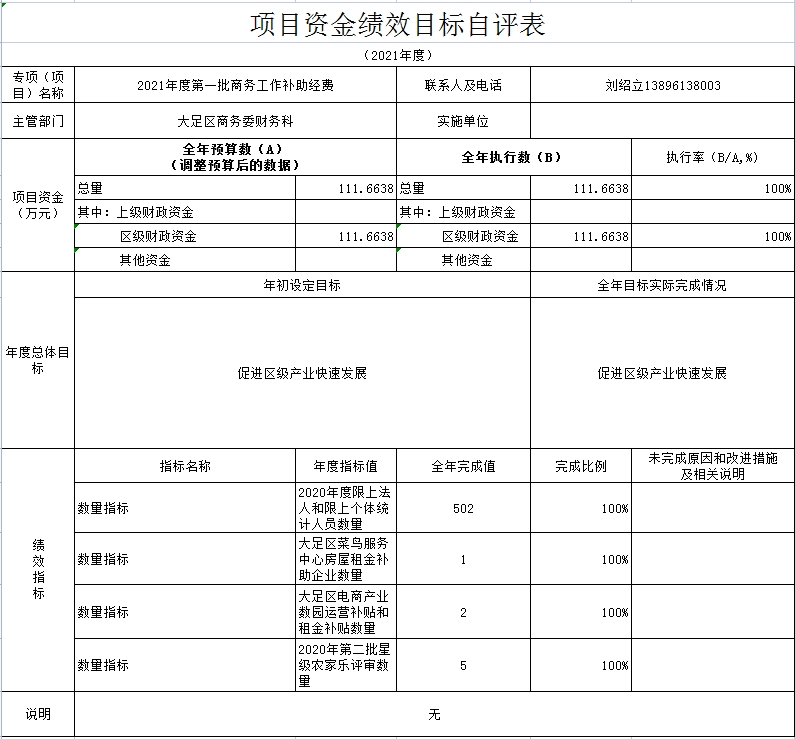Select the '指标名称' column header
The image size is (795, 739).
pos(185,465)
